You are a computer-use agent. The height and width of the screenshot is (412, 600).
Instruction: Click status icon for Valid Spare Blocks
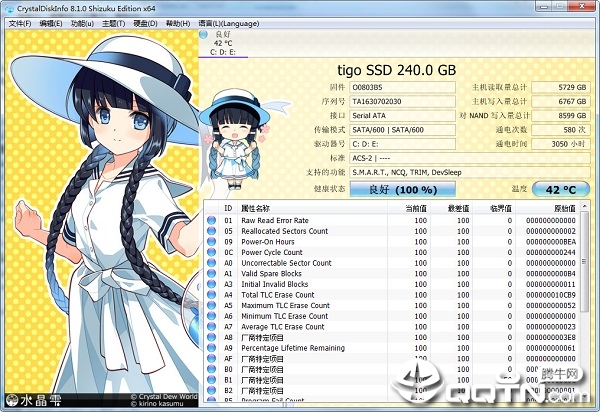(211, 274)
